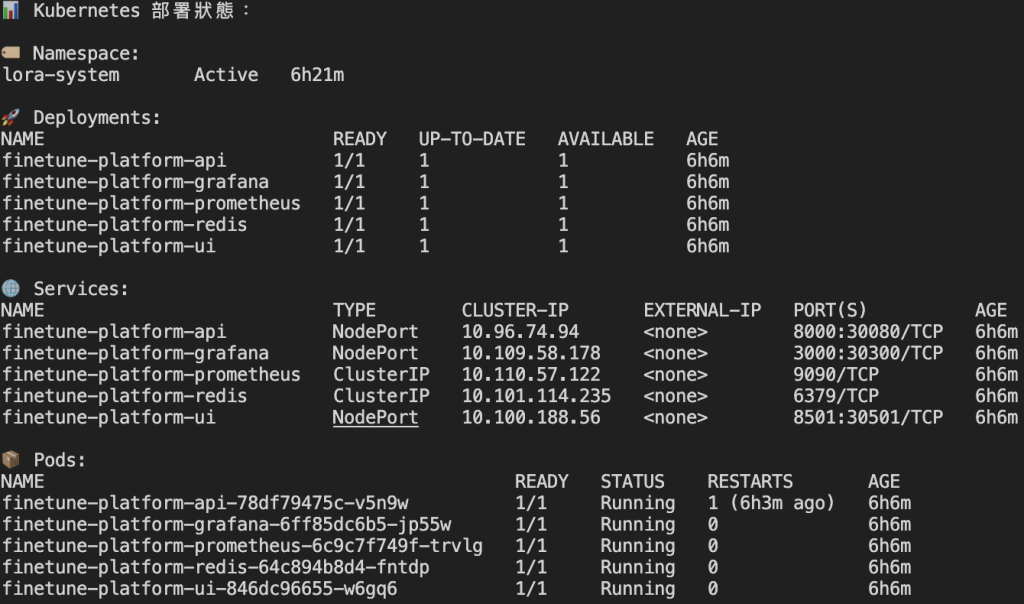This screenshot has height=604, width=1024.
Task: Click finetune-platform-api in Services
Action: (114, 332)
